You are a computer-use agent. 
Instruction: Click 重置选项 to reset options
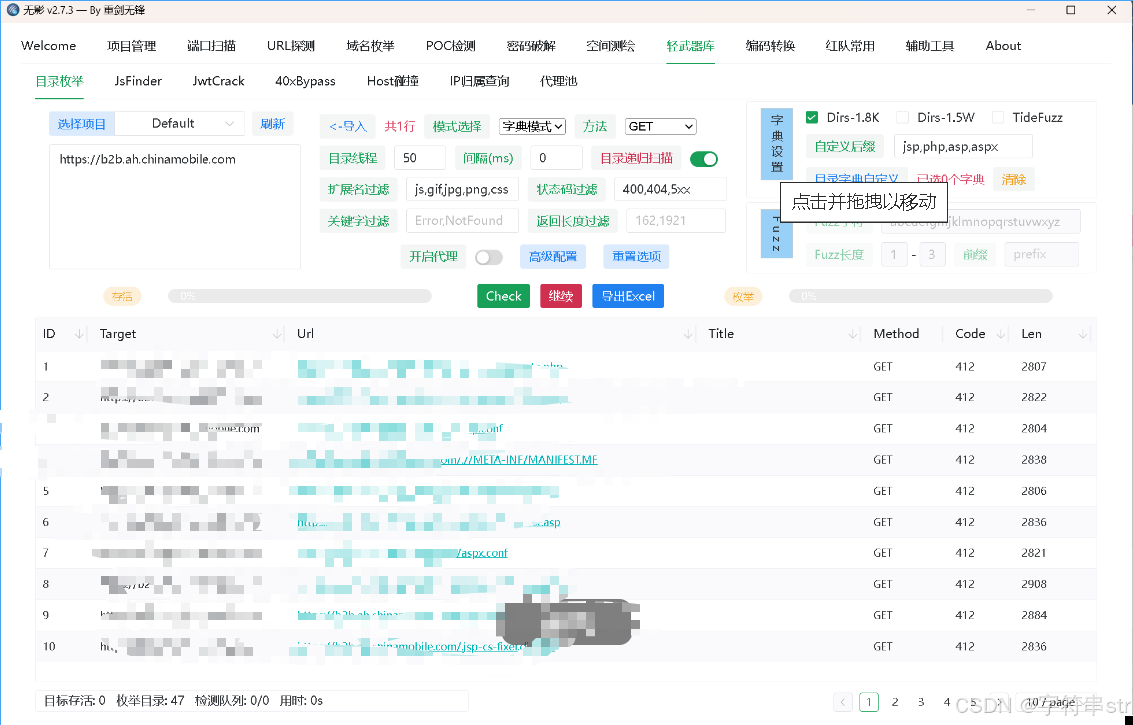click(x=636, y=256)
